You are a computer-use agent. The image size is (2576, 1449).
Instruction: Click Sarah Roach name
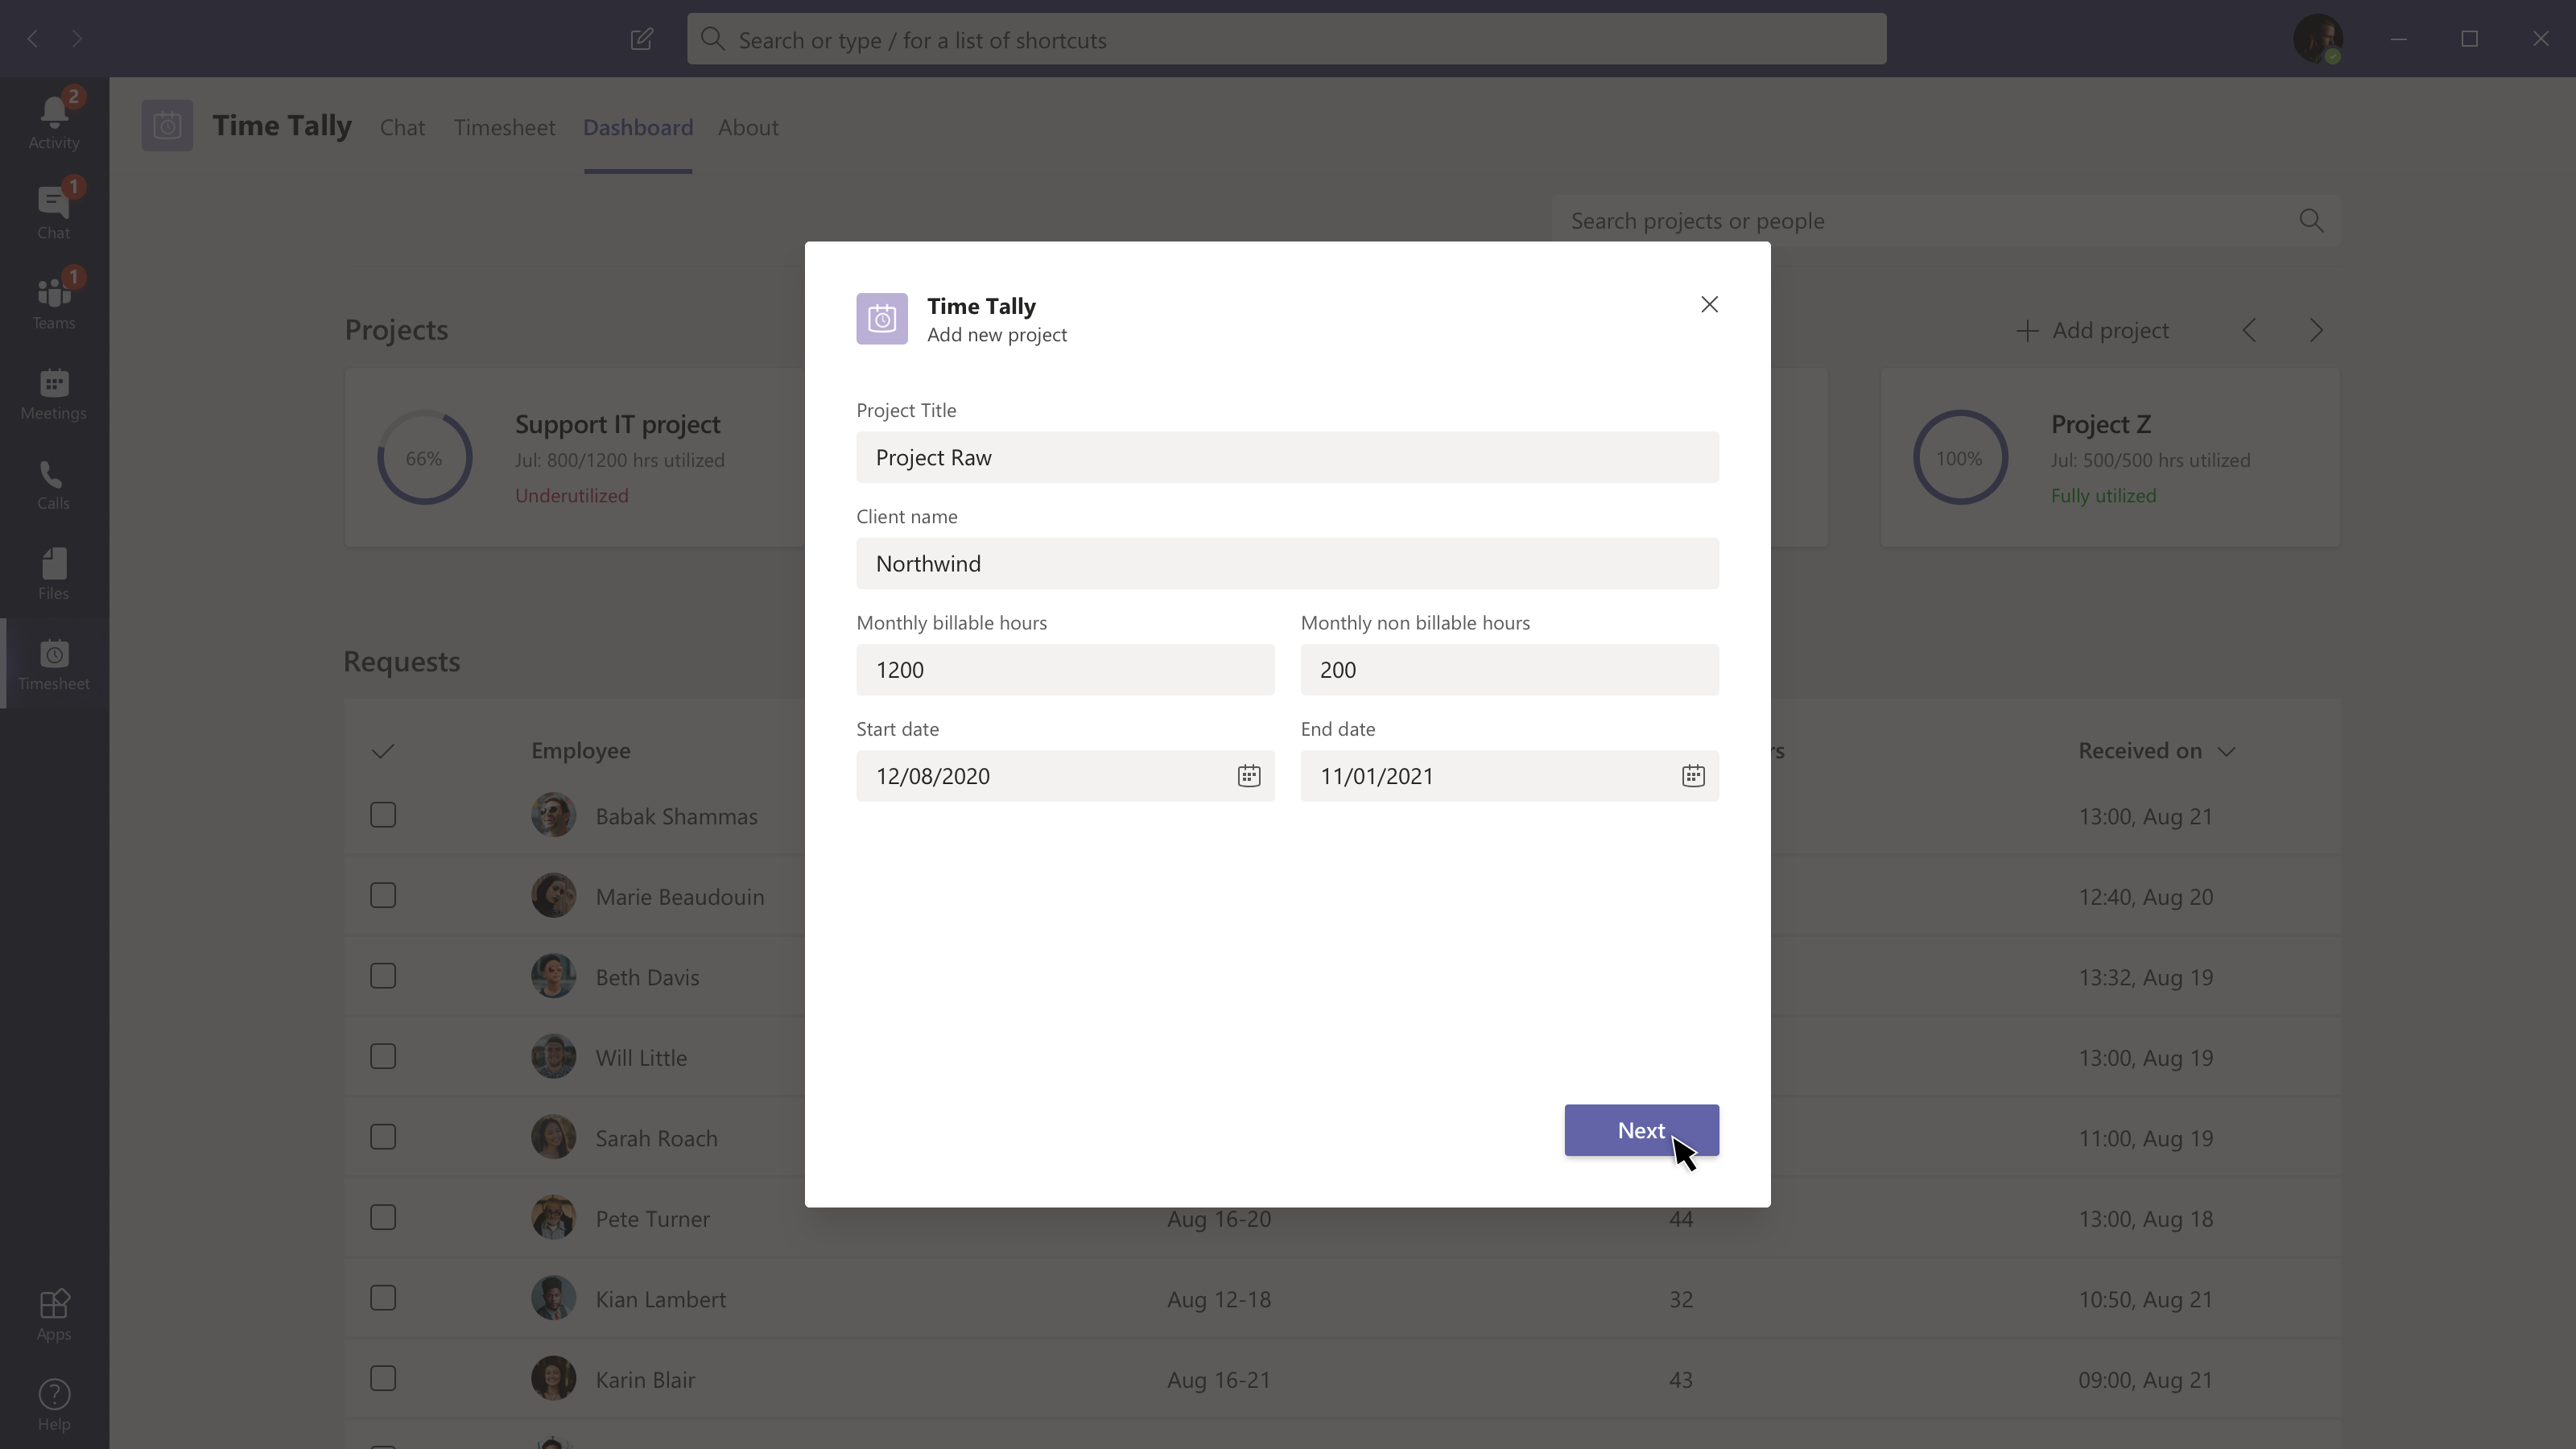pos(656,1138)
